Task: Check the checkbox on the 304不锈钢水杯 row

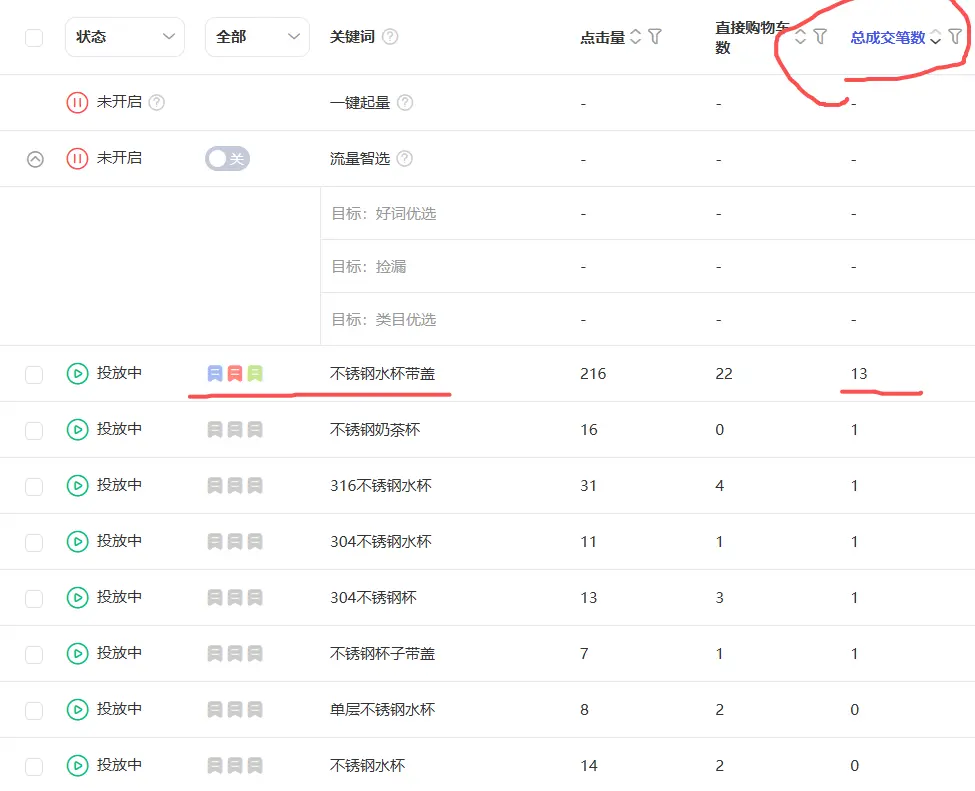Action: point(34,541)
